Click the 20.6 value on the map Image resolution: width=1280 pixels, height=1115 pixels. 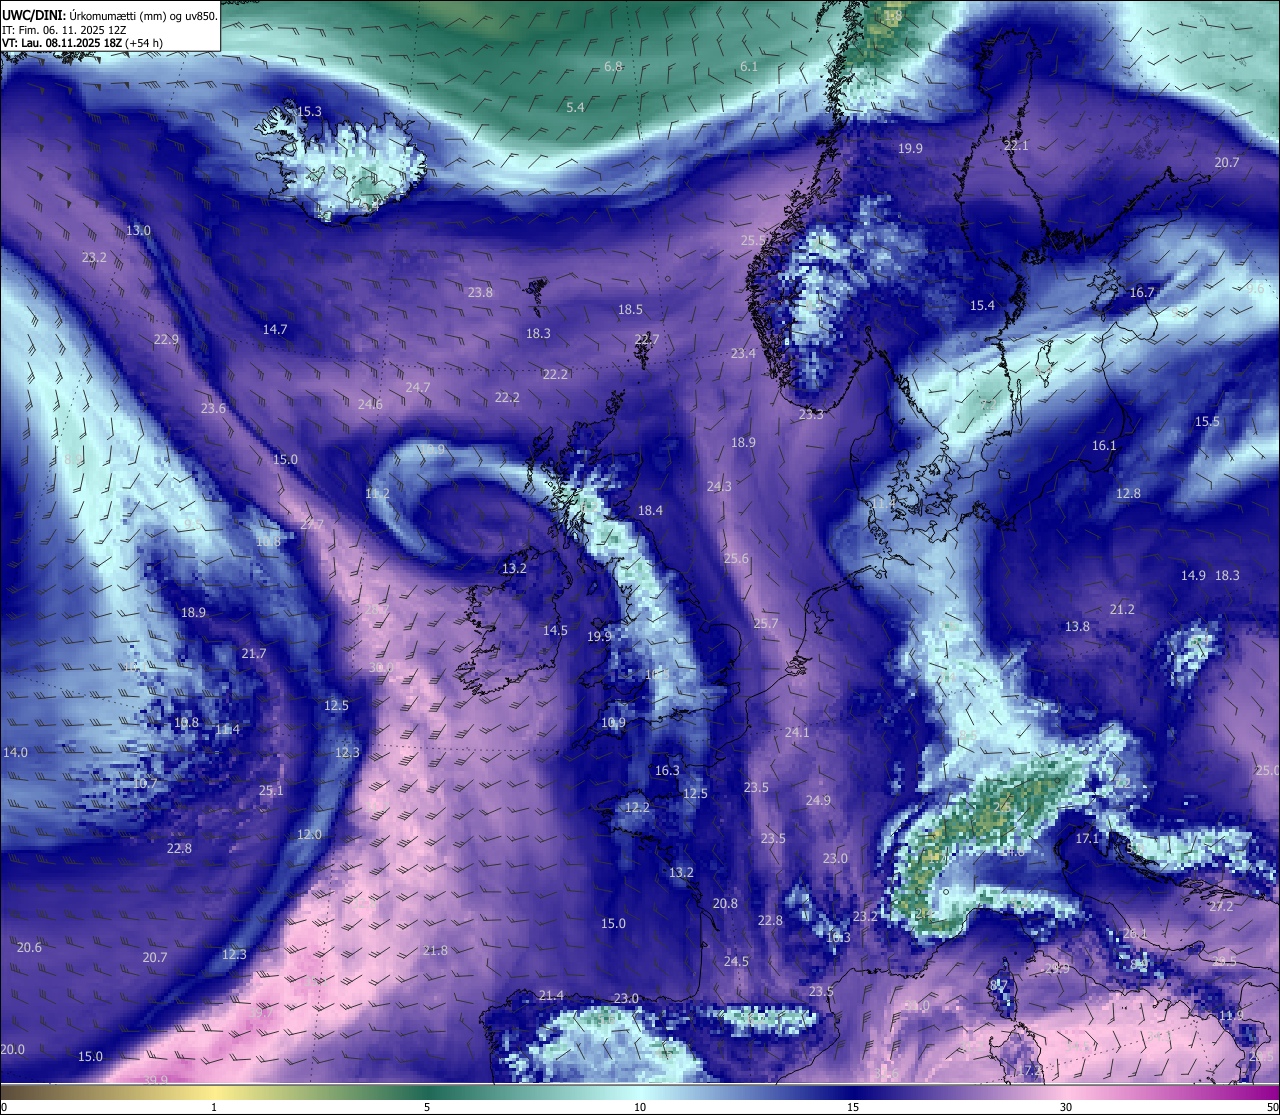(29, 947)
